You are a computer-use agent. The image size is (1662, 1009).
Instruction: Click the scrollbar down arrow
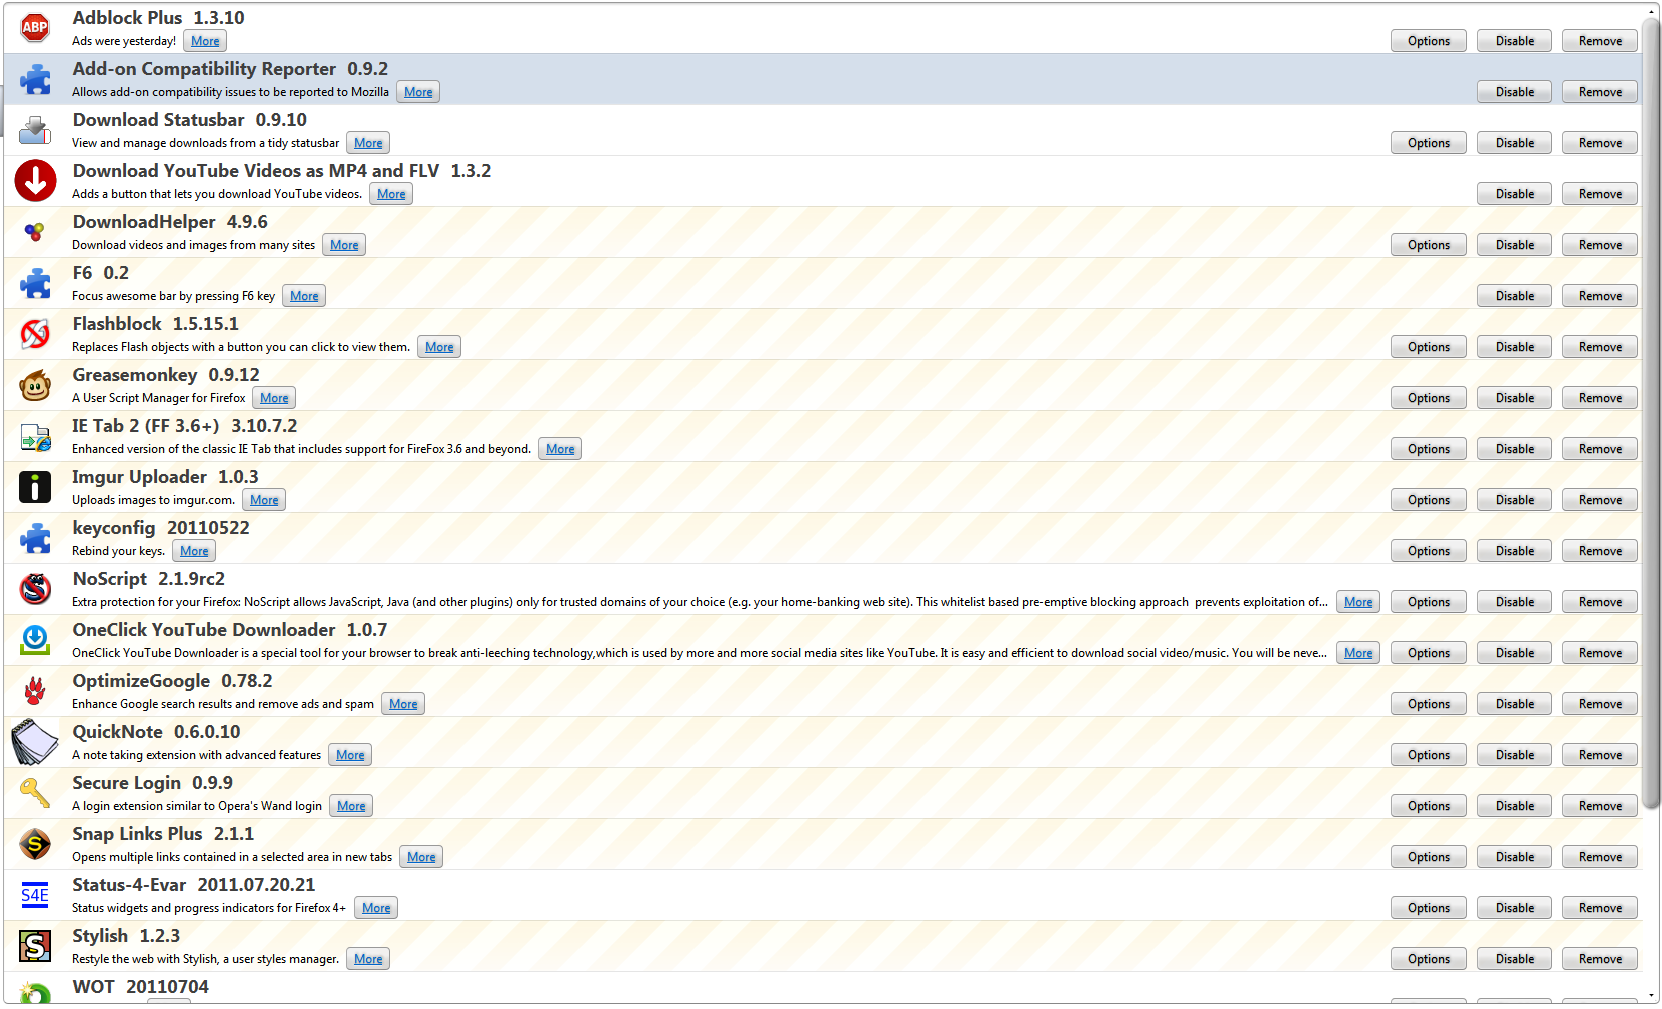1652,996
